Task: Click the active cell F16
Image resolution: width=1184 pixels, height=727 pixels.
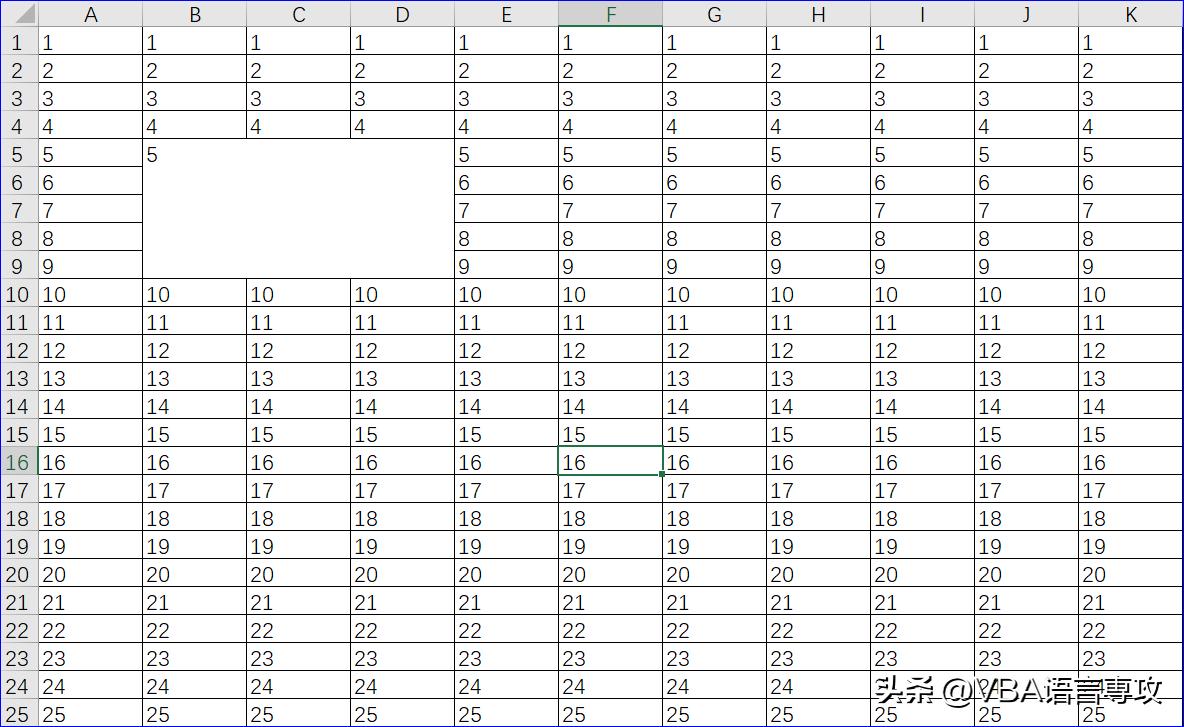Action: pos(610,462)
